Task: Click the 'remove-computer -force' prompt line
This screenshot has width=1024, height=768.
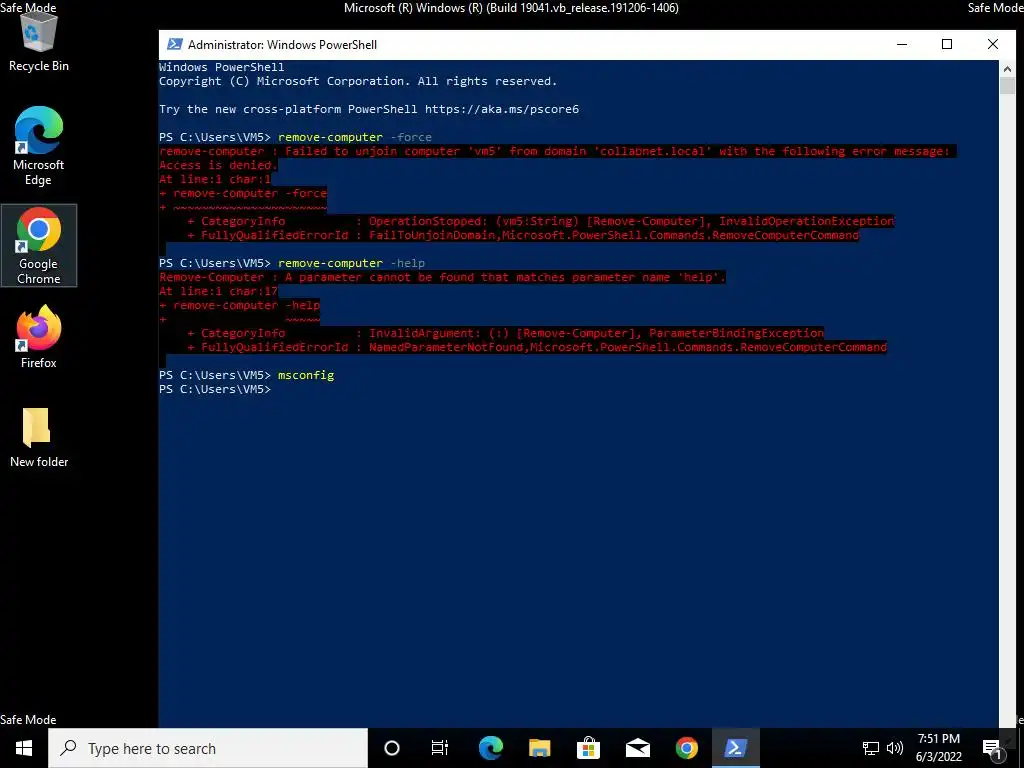Action: [x=295, y=137]
